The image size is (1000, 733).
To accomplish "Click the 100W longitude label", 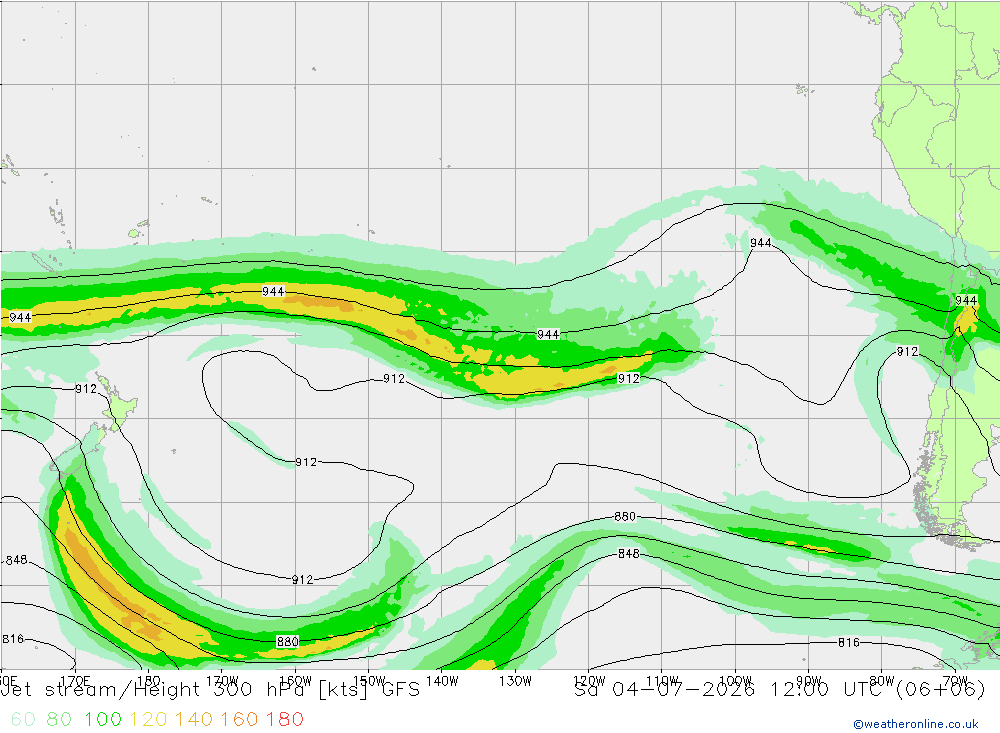I will click(x=735, y=681).
